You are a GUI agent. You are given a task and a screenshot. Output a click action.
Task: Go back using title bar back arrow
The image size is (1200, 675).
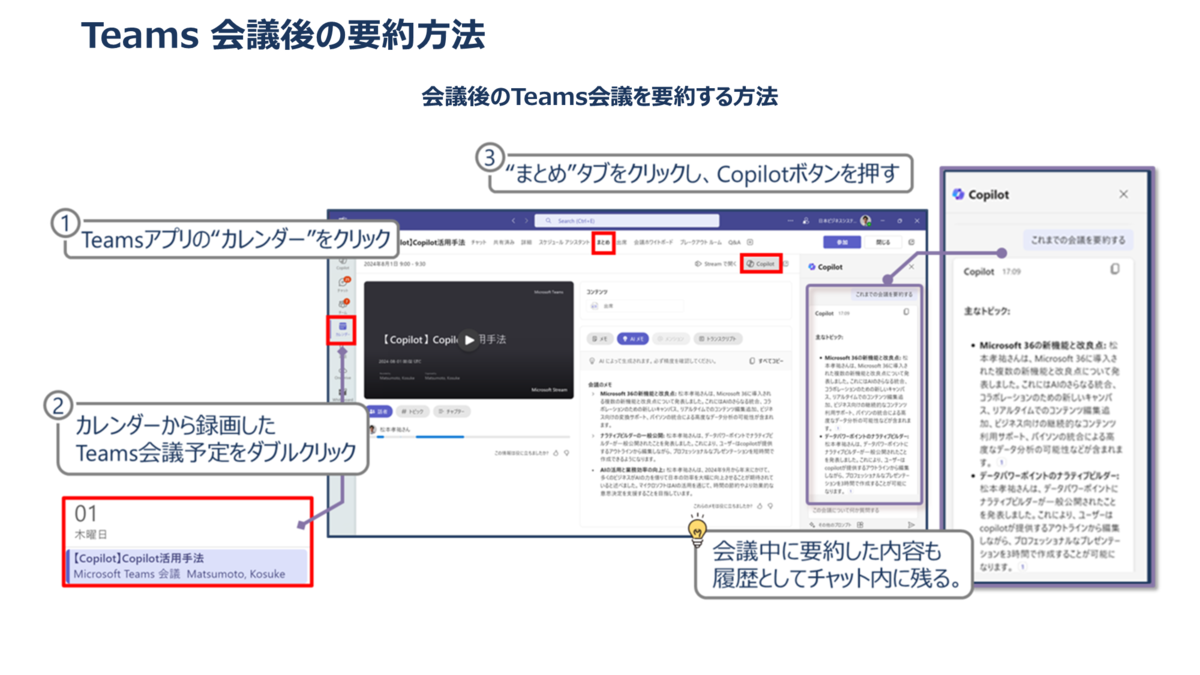point(513,220)
